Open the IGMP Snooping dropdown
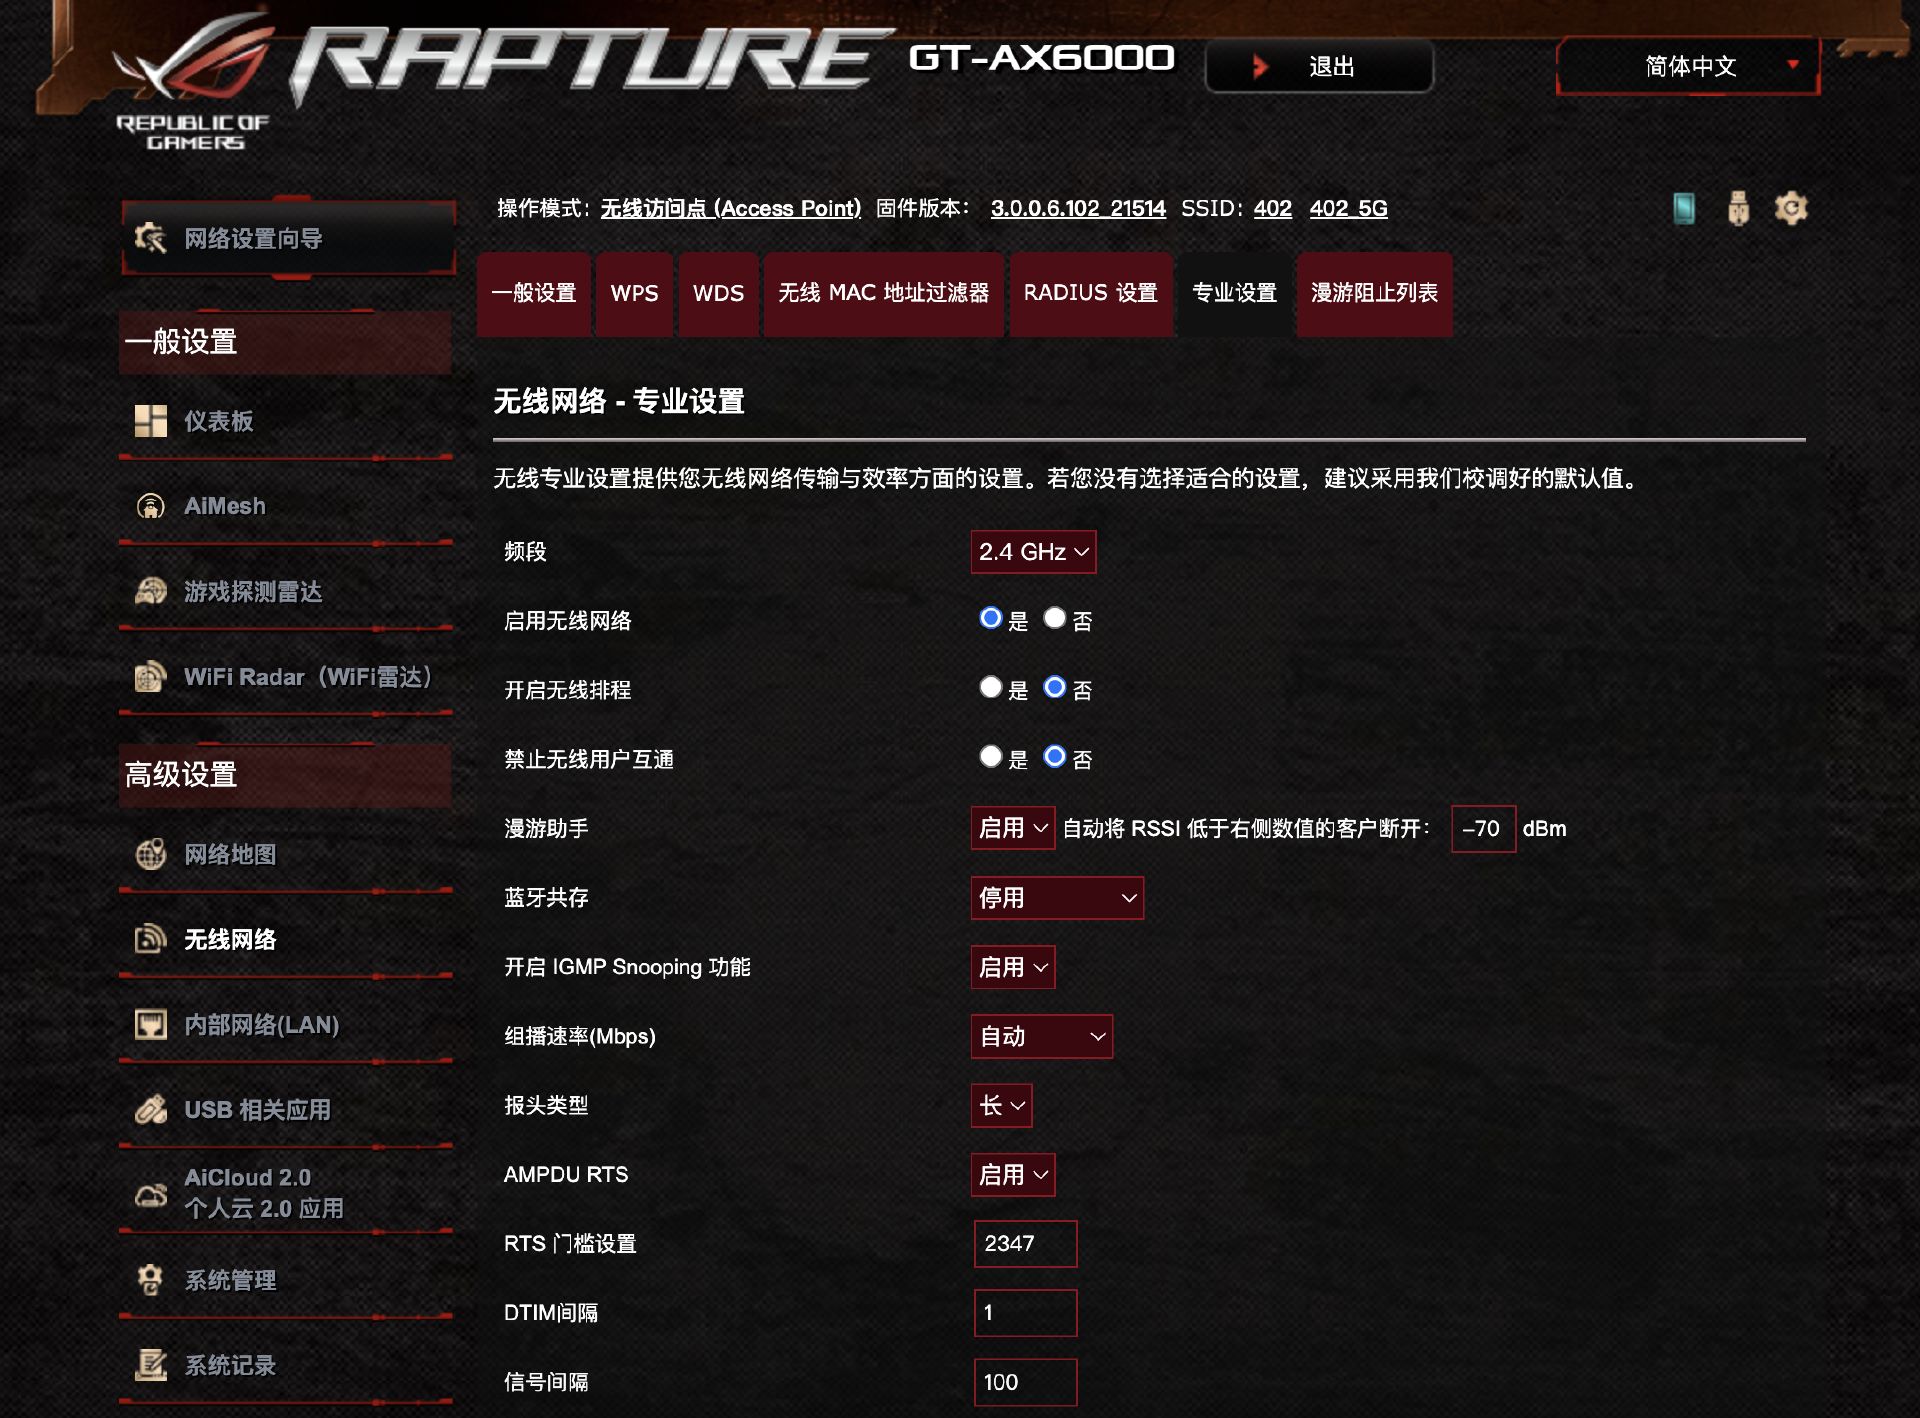 click(x=1012, y=967)
